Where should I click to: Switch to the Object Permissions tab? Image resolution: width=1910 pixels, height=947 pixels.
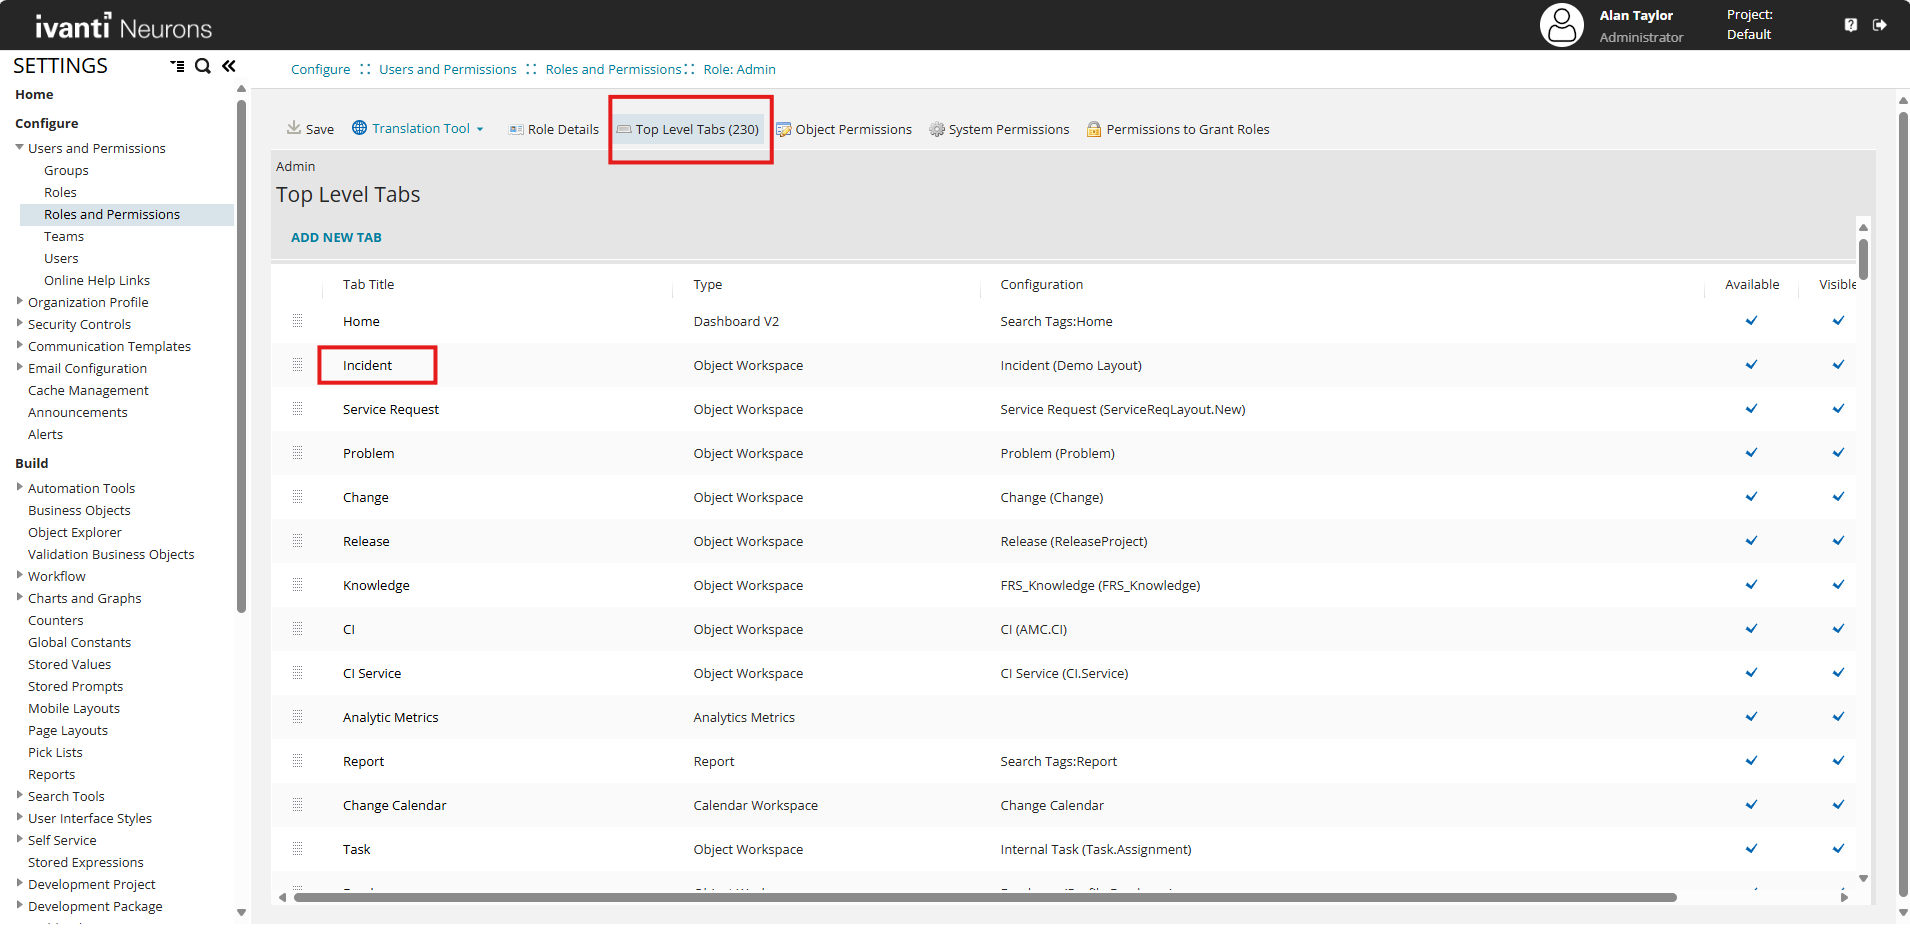(844, 129)
